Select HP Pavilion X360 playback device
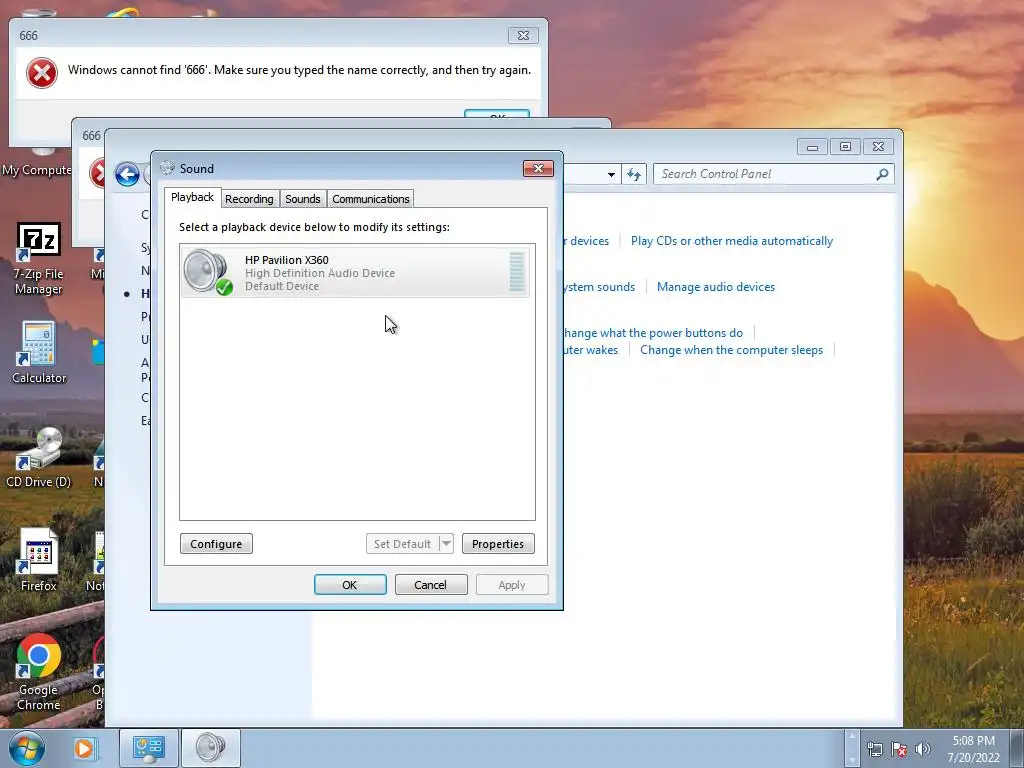Image resolution: width=1024 pixels, height=768 pixels. coord(355,272)
